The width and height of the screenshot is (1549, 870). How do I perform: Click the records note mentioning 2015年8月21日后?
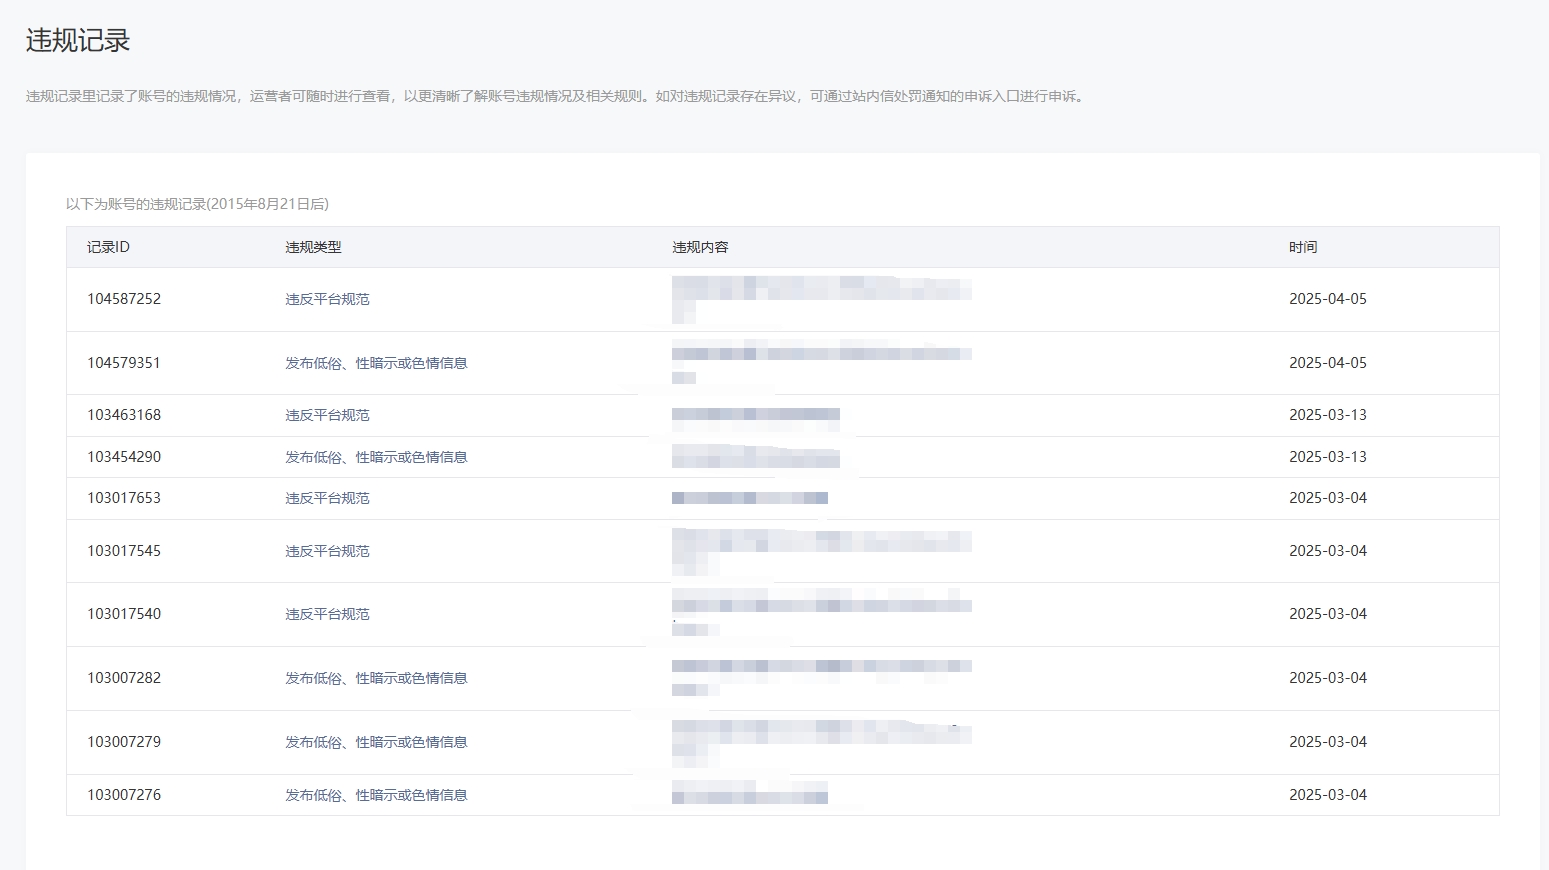(197, 204)
